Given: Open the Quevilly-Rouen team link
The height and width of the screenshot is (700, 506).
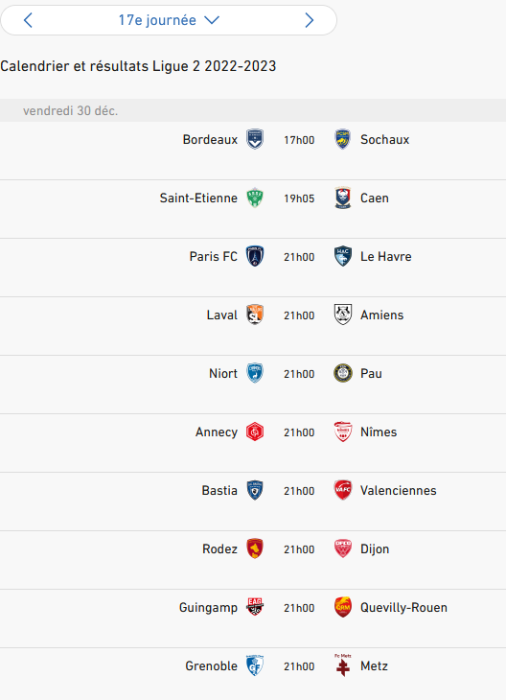Looking at the screenshot, I should (404, 607).
